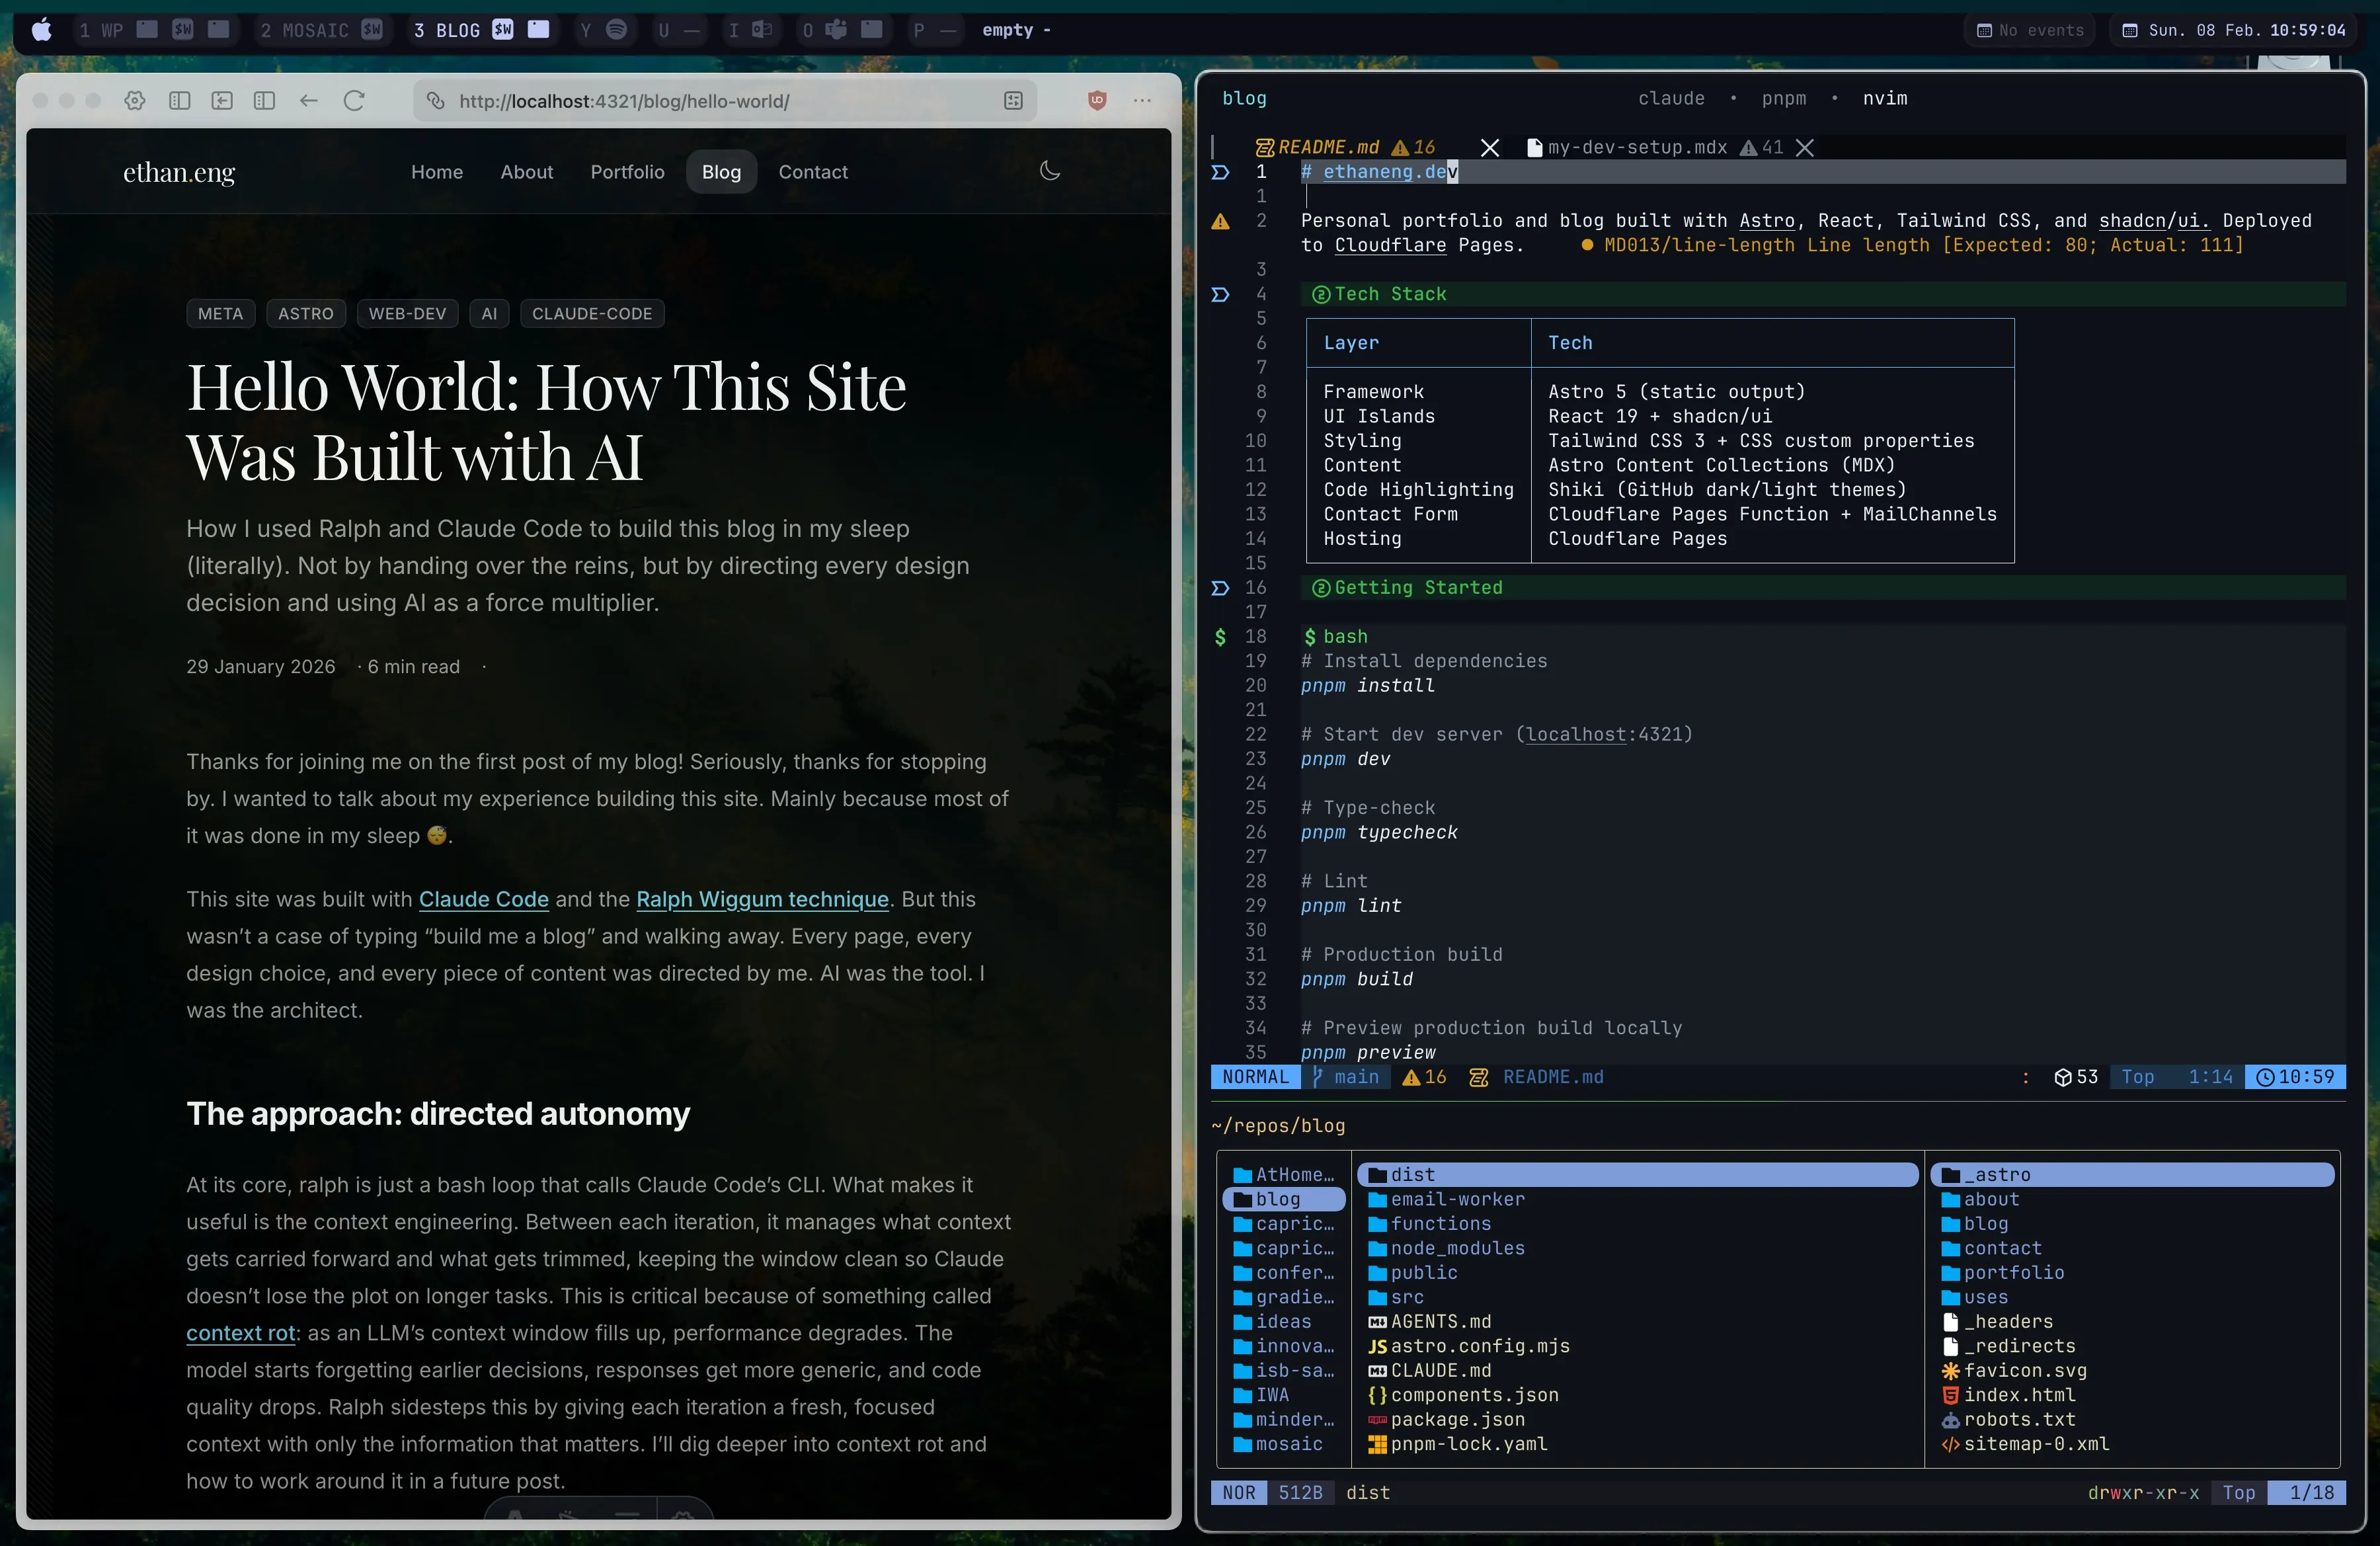Screen dimensions: 2380x1546
Task: Open browser settings gear icon
Action: pyautogui.click(x=135, y=101)
